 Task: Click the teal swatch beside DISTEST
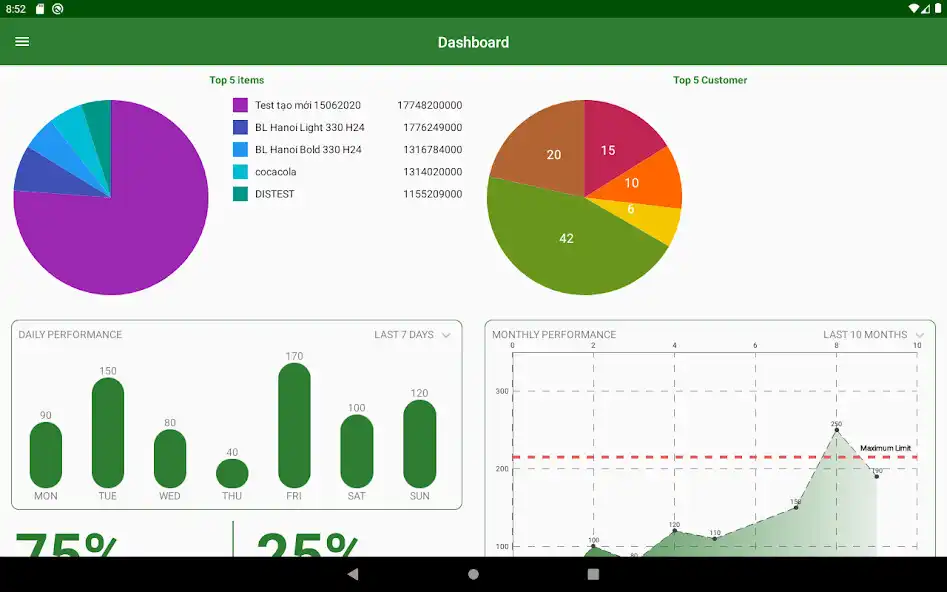(x=240, y=194)
